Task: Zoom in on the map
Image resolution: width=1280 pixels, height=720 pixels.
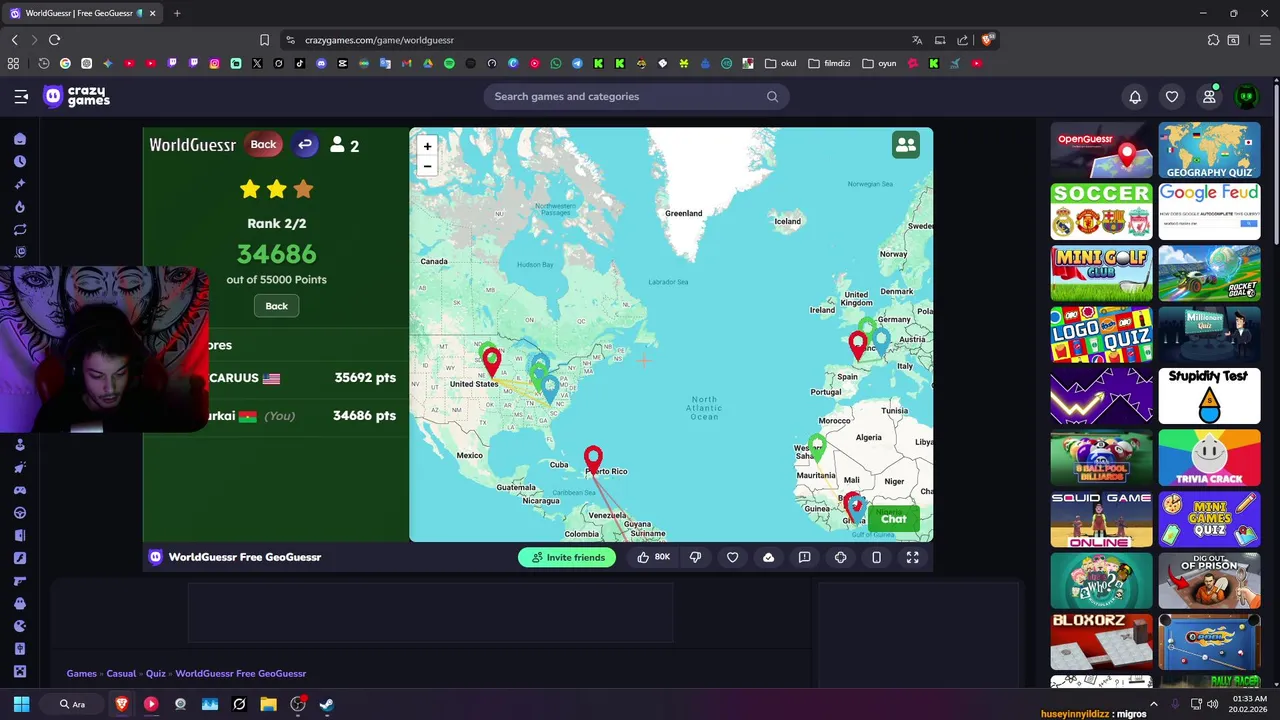Action: coord(427,146)
